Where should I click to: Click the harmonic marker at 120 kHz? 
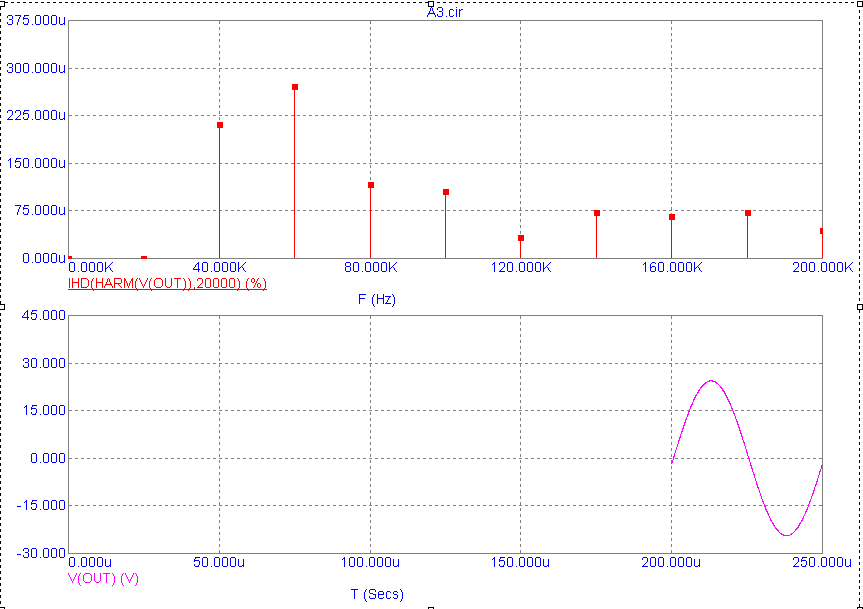click(521, 238)
